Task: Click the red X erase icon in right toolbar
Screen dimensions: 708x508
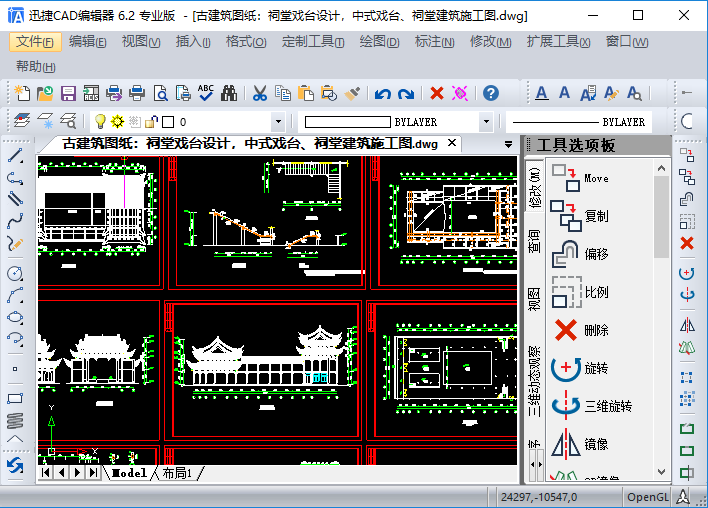Action: coord(687,244)
